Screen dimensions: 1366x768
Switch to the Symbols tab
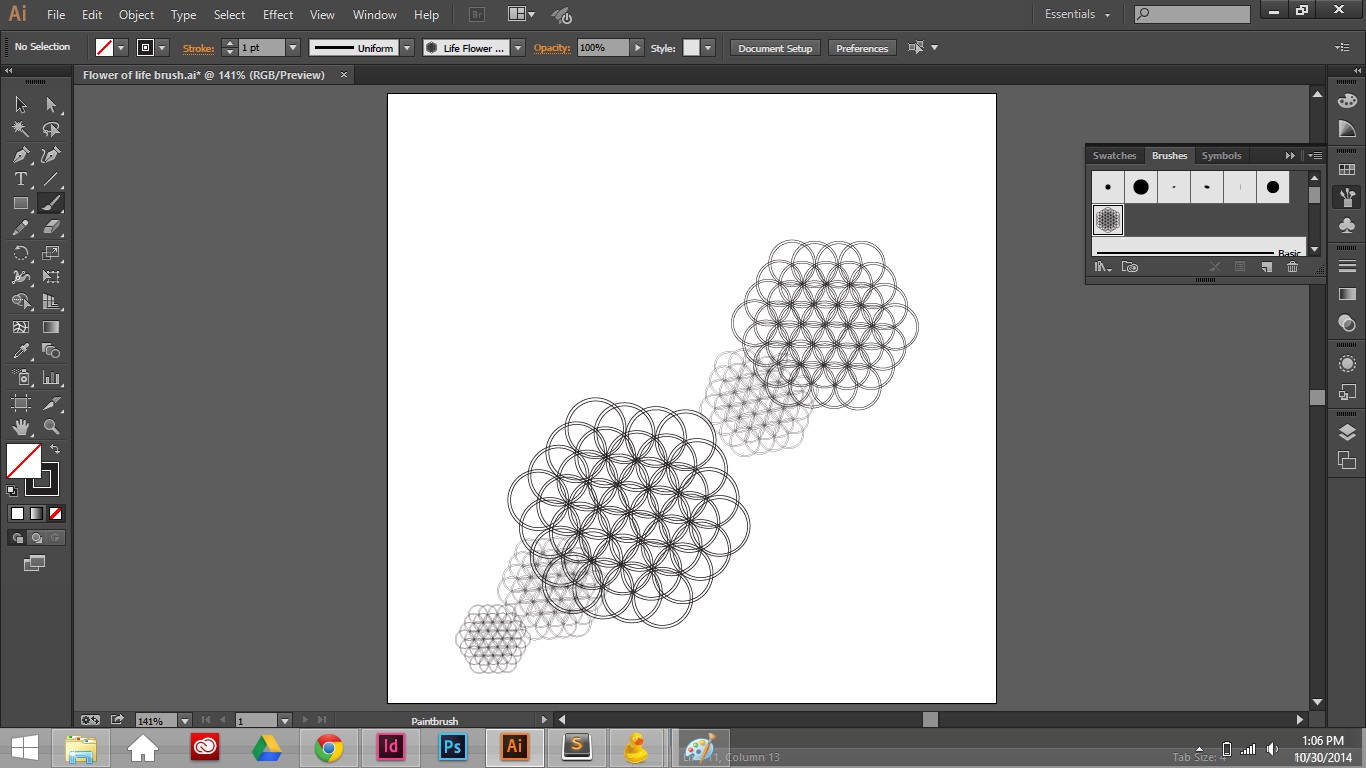[1221, 155]
